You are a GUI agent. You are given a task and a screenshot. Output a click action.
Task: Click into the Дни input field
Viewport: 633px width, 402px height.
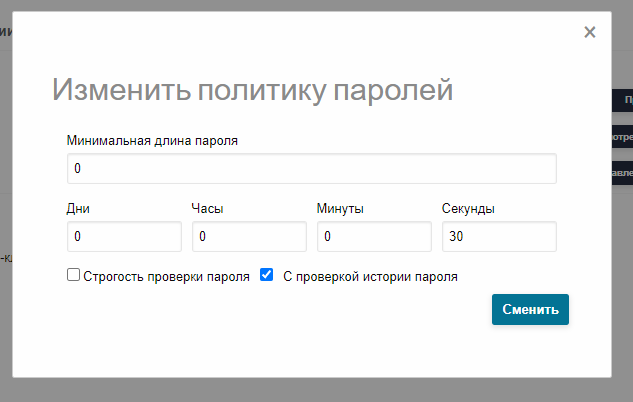coord(124,236)
